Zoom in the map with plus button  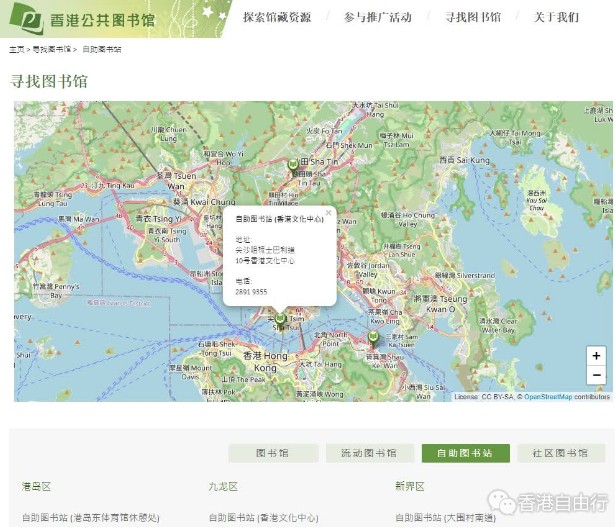coord(596,356)
